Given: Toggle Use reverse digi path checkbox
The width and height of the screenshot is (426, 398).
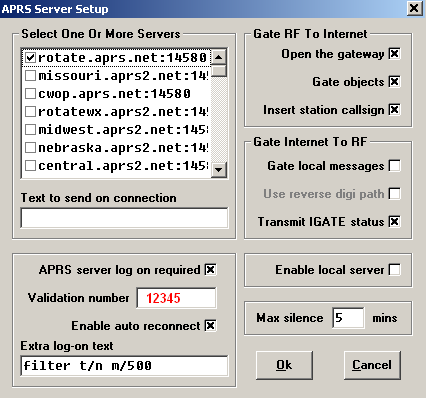Looking at the screenshot, I should tap(395, 194).
